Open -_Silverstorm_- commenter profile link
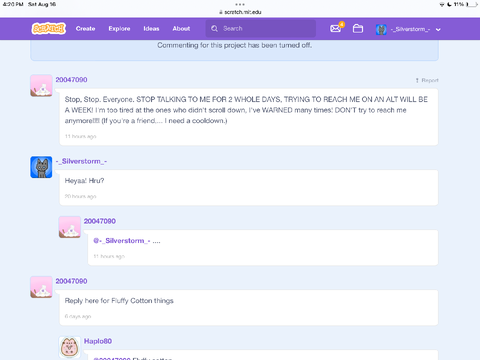Image resolution: width=480 pixels, height=360 pixels. pos(81,161)
